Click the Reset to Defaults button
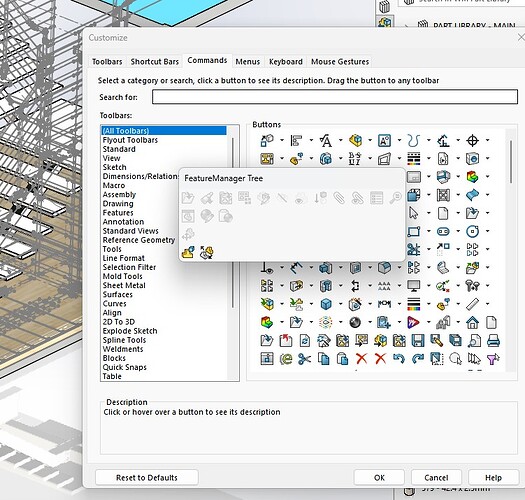Screen dimensions: 525x500 (147, 478)
